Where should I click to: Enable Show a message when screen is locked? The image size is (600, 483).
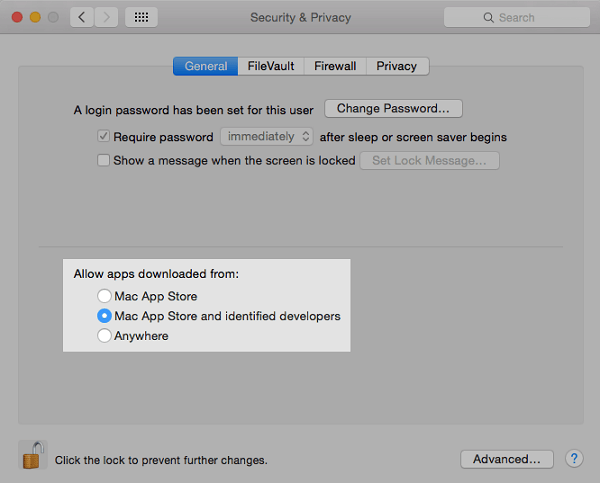[x=103, y=160]
